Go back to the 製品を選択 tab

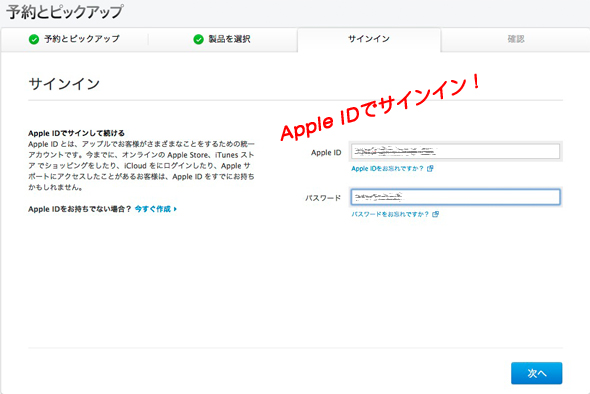(x=222, y=39)
